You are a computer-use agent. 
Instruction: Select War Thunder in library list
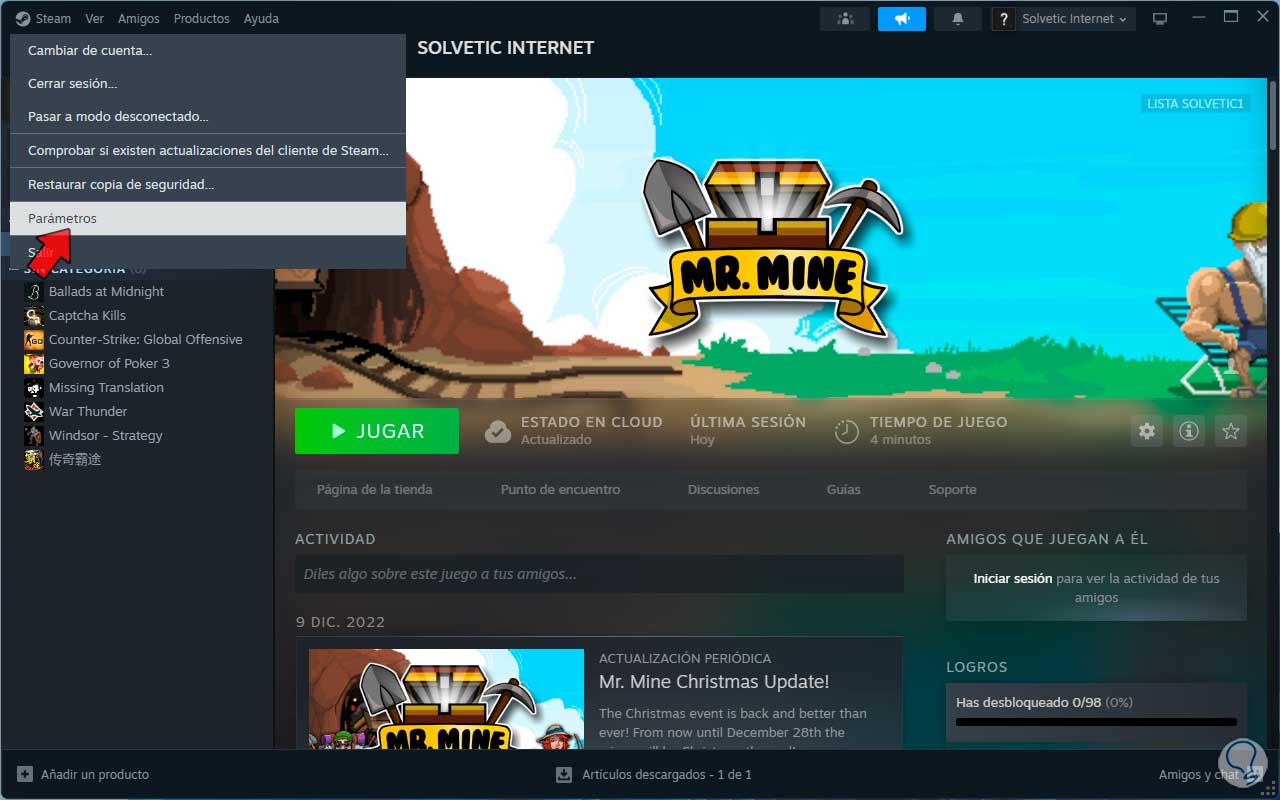click(88, 411)
